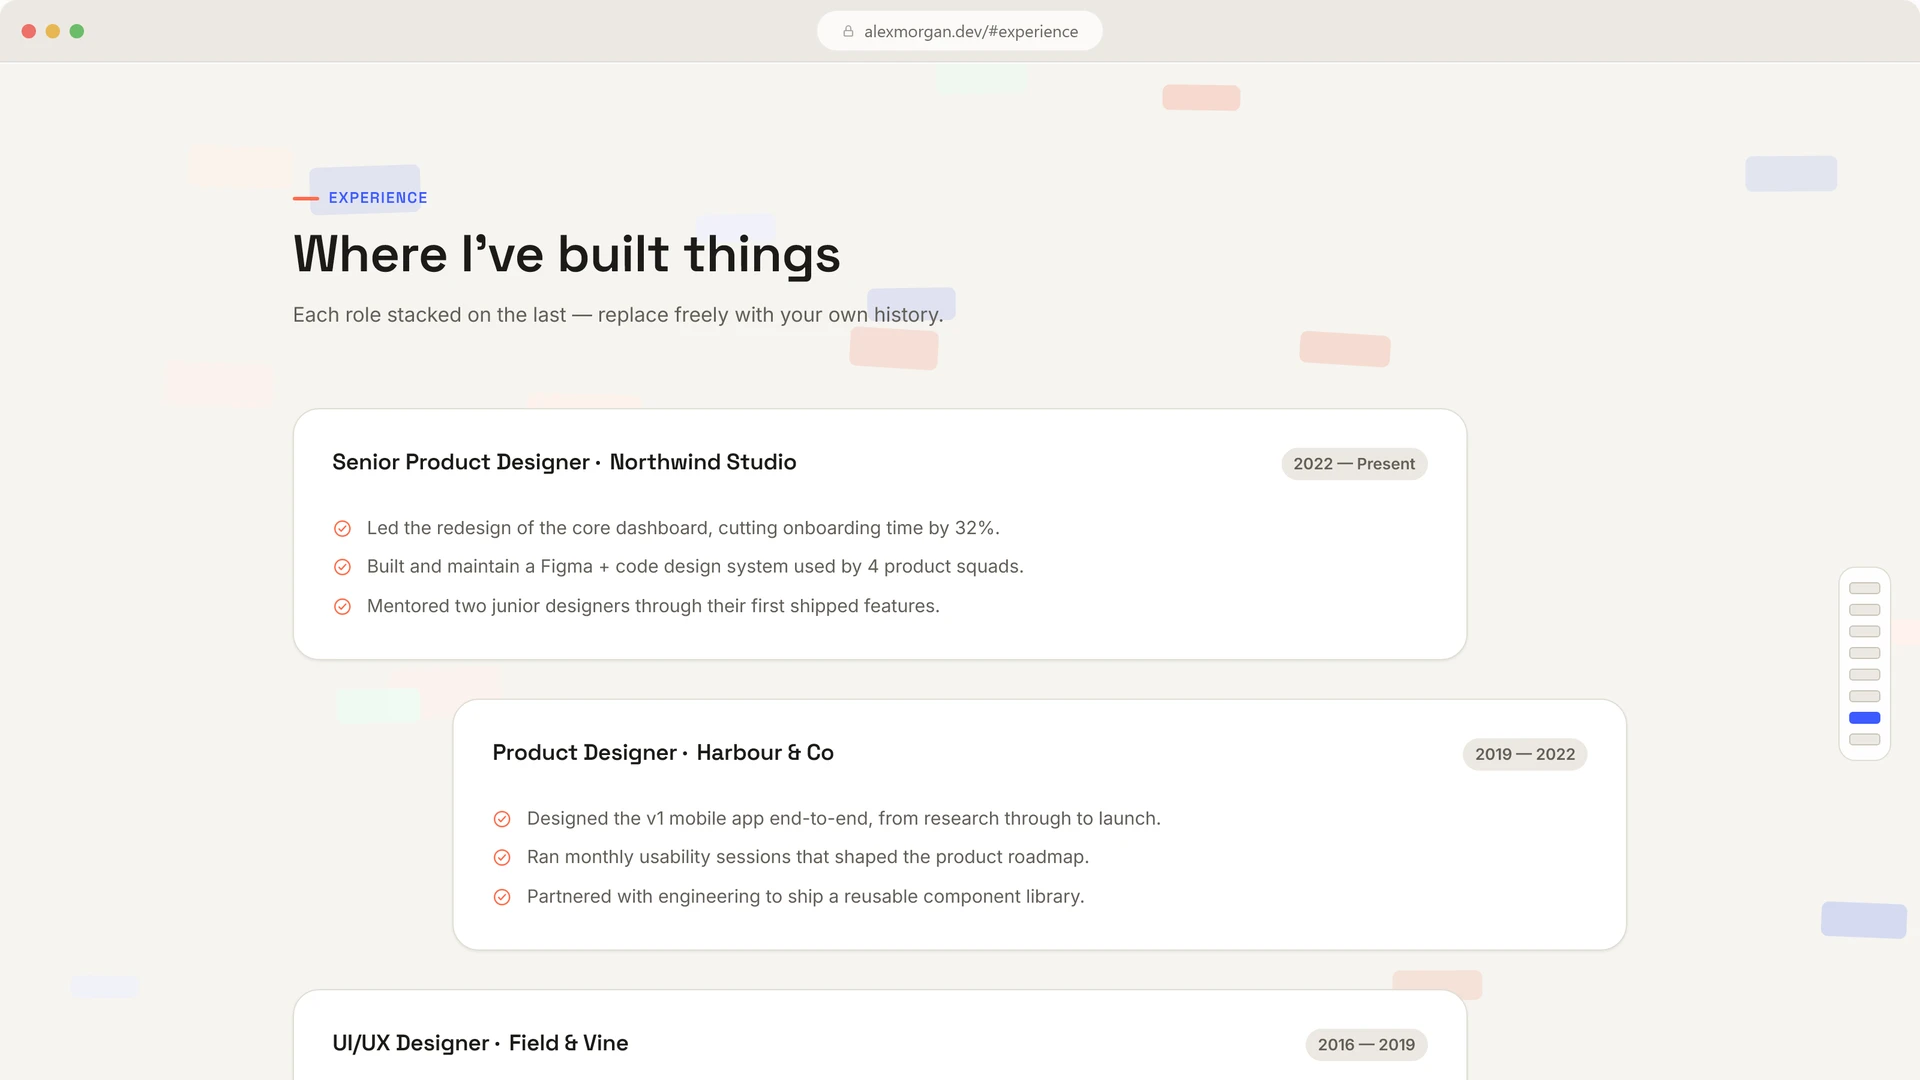Click the check icon beside 'Designed the v1 mobile app'
The height and width of the screenshot is (1080, 1920).
click(502, 819)
